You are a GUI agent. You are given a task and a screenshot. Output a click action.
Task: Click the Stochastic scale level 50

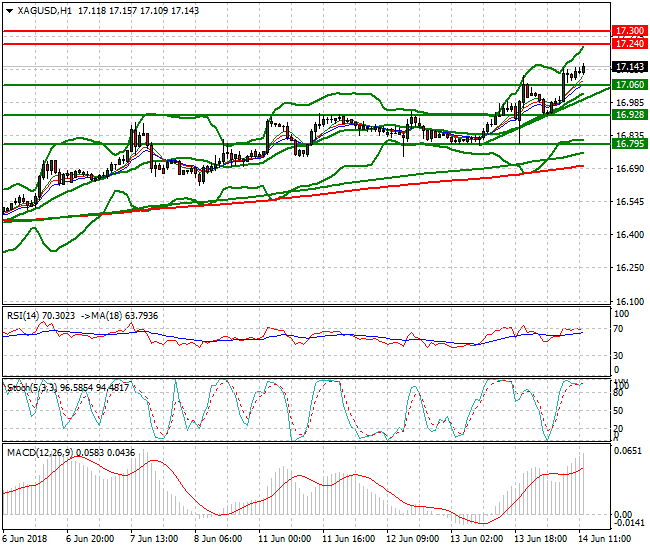[x=618, y=411]
